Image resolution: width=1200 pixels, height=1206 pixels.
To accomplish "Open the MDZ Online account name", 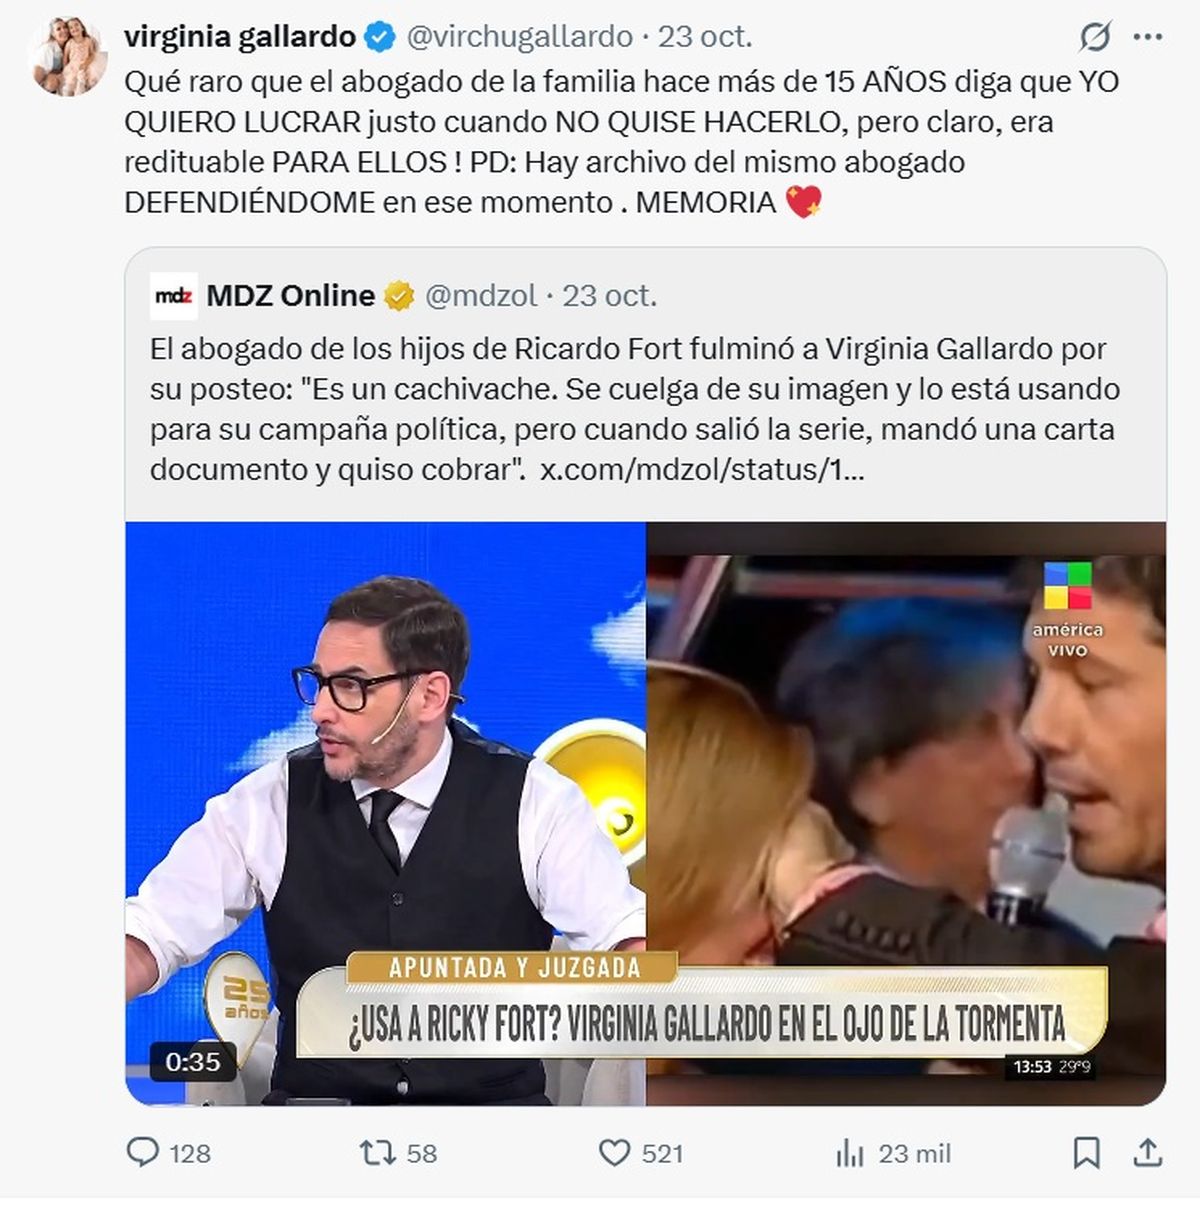I will (290, 296).
